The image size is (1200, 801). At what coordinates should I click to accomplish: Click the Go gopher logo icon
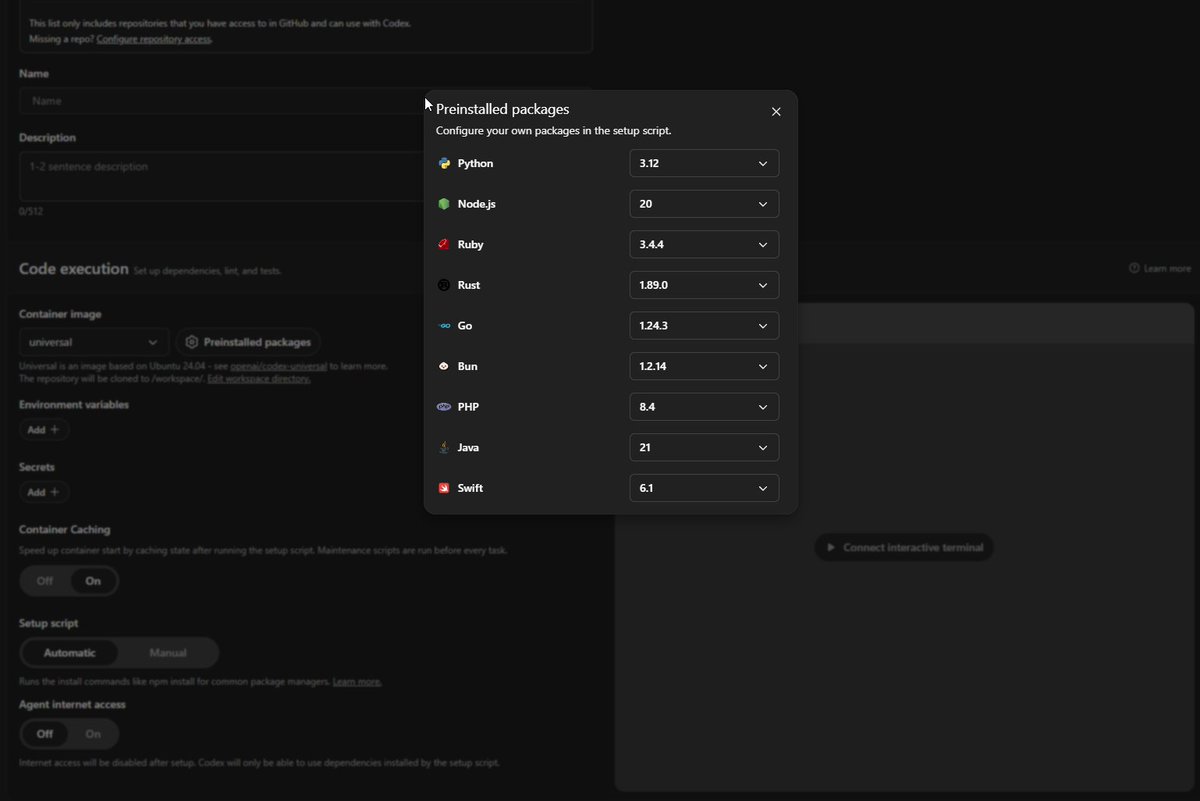click(444, 326)
